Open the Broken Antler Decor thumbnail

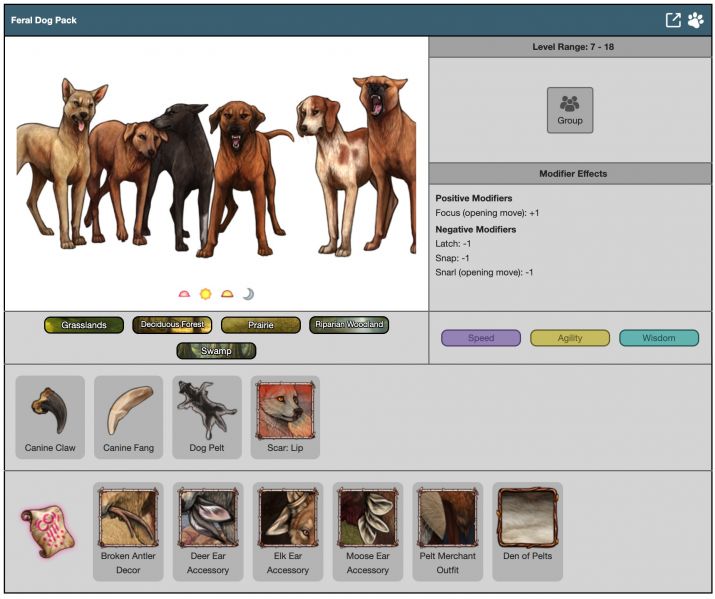(128, 531)
